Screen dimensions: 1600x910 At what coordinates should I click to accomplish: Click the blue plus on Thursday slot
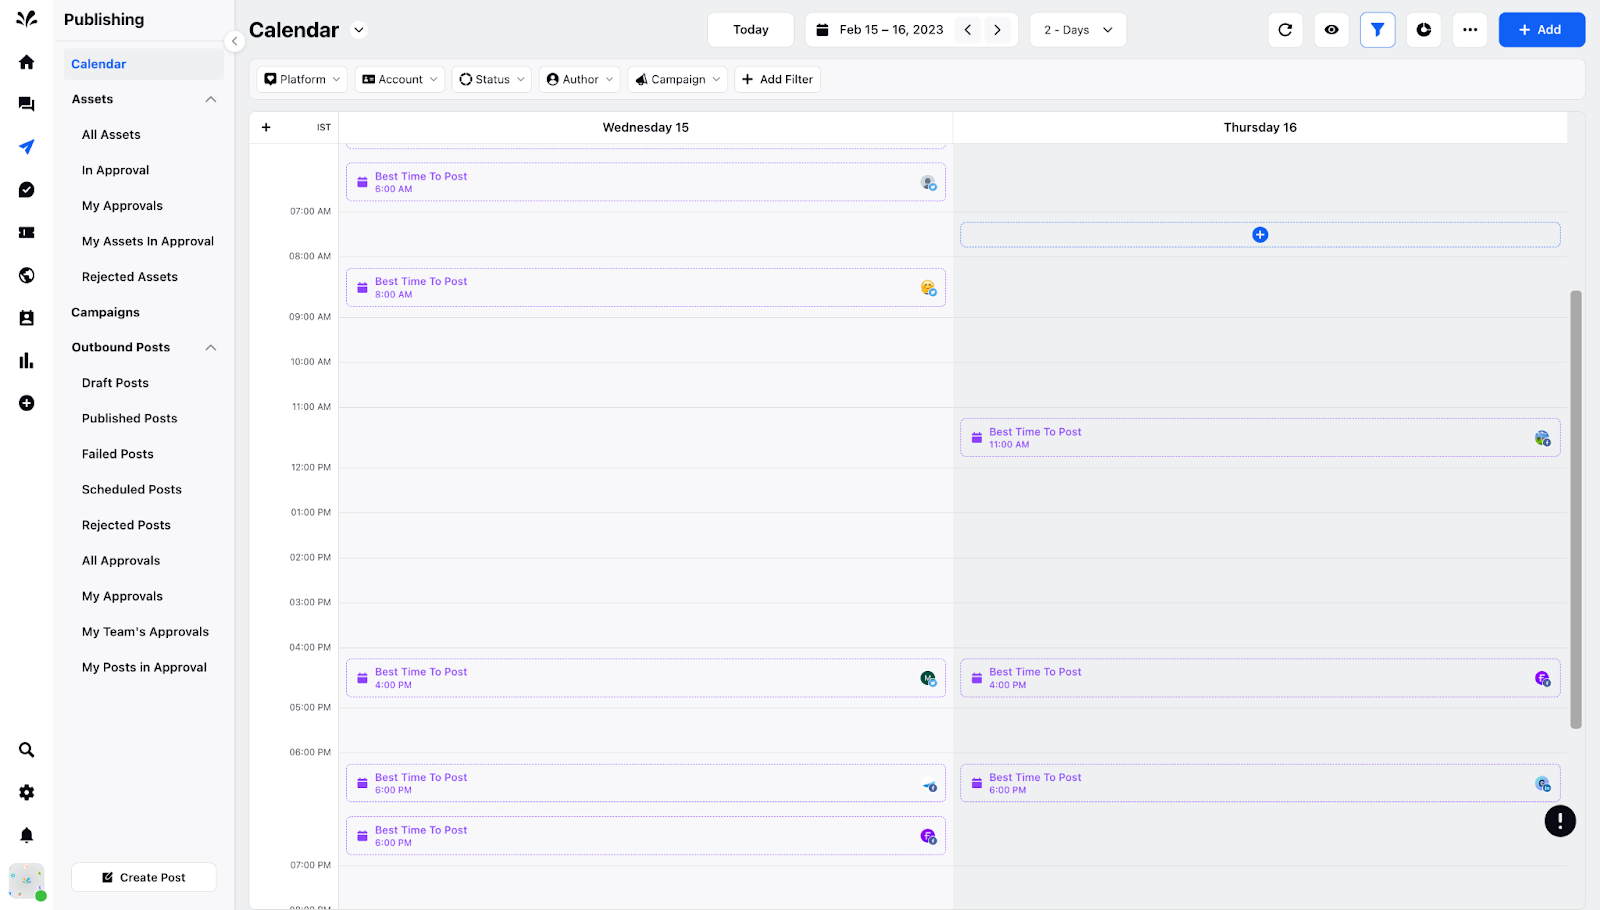[1260, 235]
